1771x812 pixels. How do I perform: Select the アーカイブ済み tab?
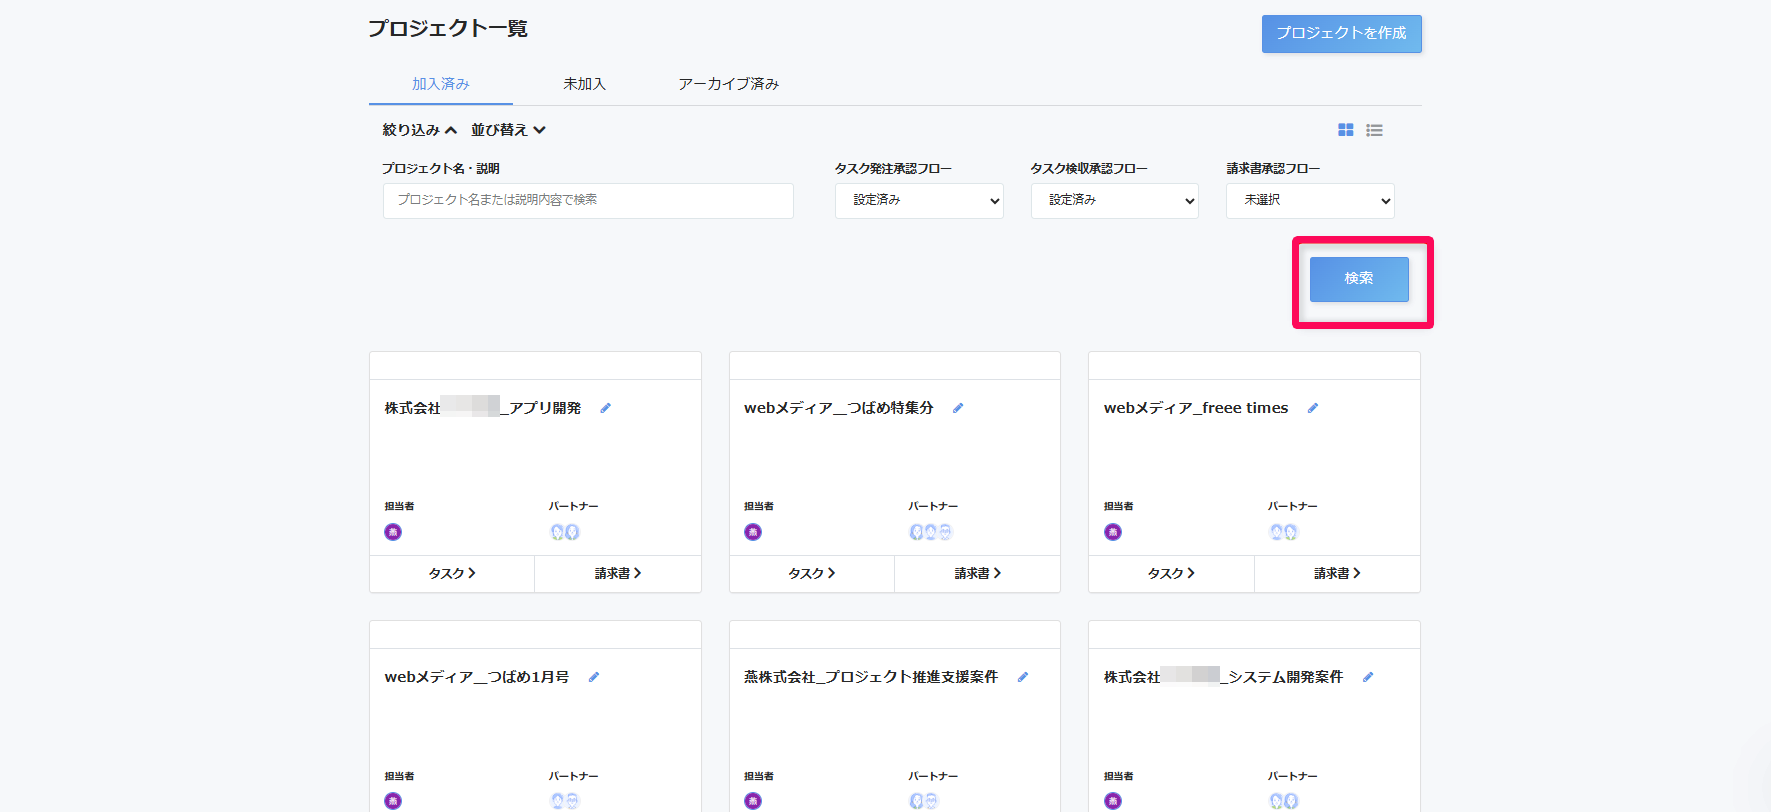pos(728,84)
